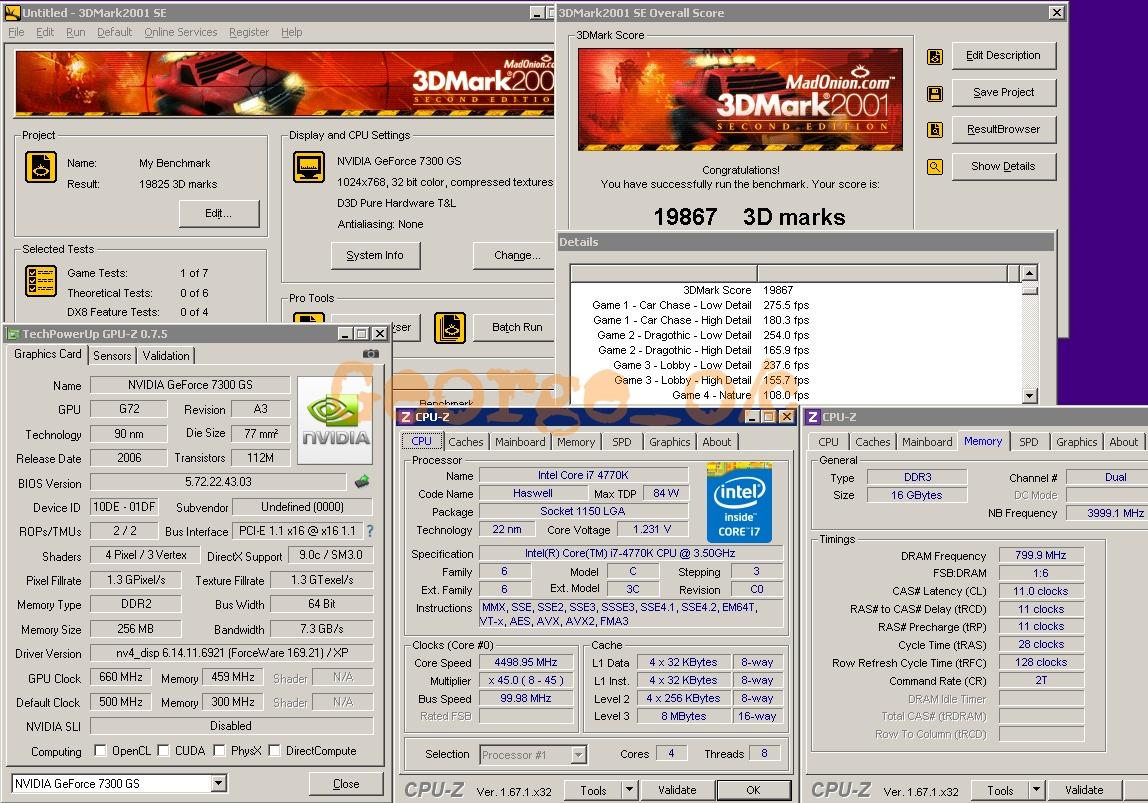Open the Processor #1 selection dropdown
Viewport: 1148px width, 803px height.
(x=578, y=755)
